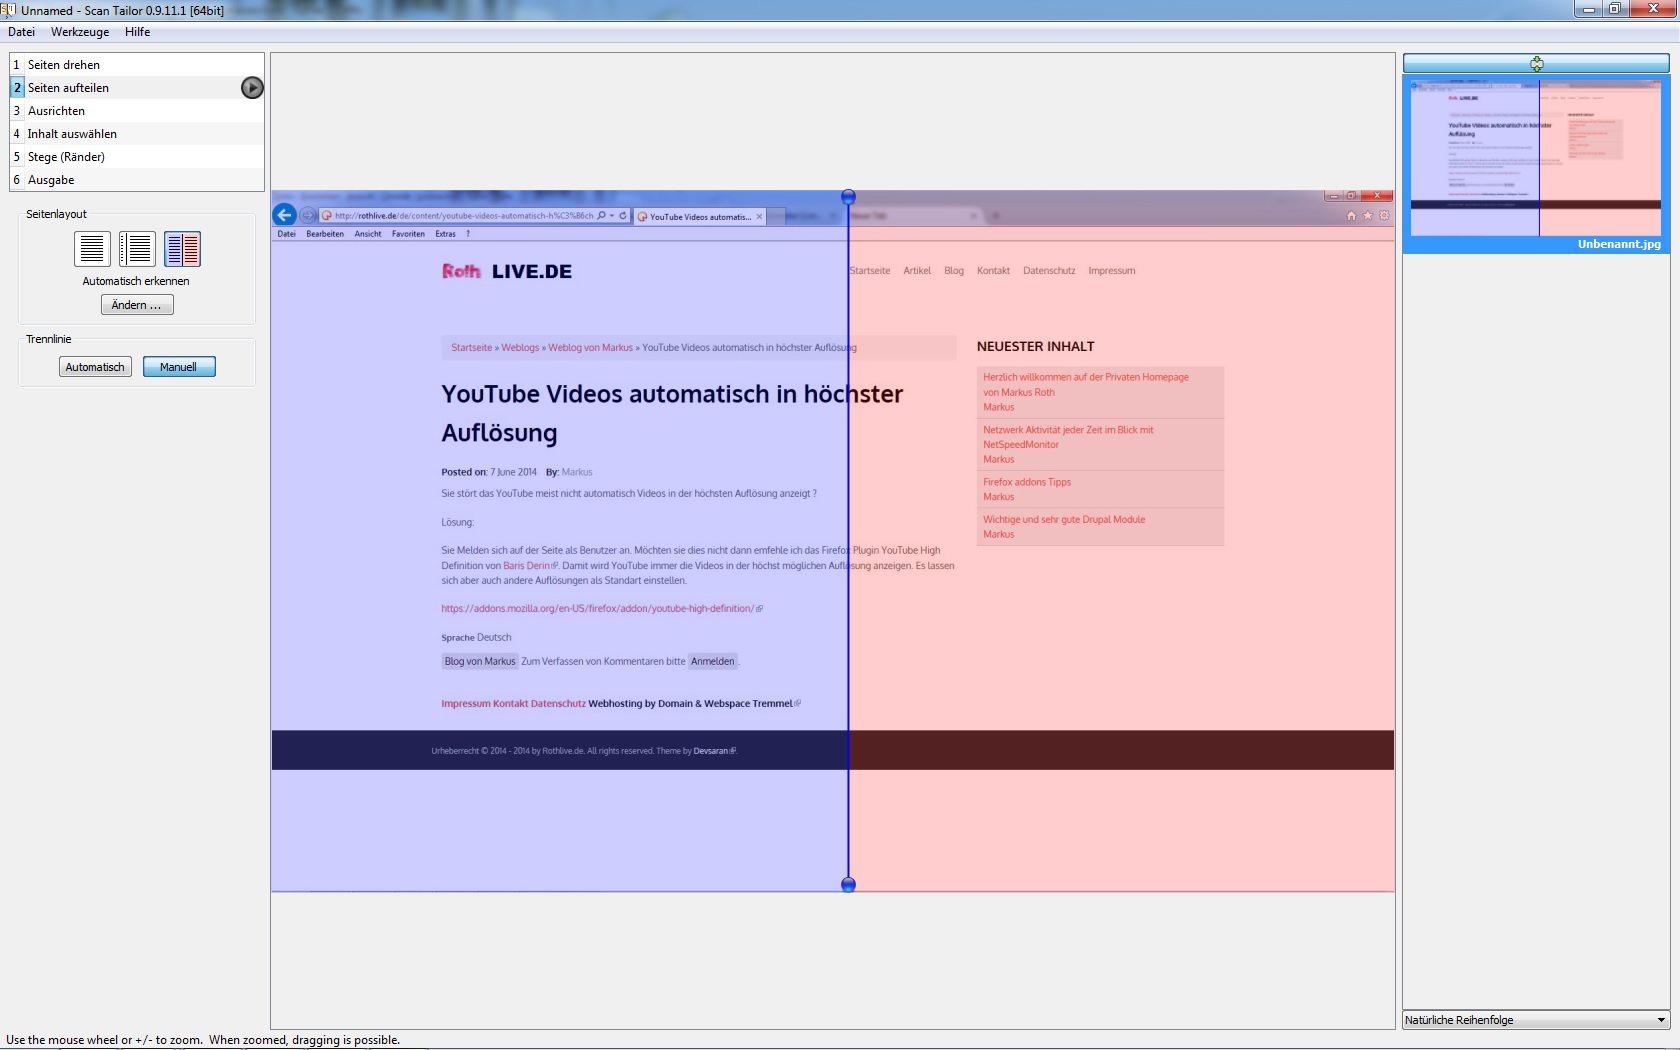Viewport: 1680px width, 1050px height.
Task: Select the page with margin layout icon
Action: (x=137, y=248)
